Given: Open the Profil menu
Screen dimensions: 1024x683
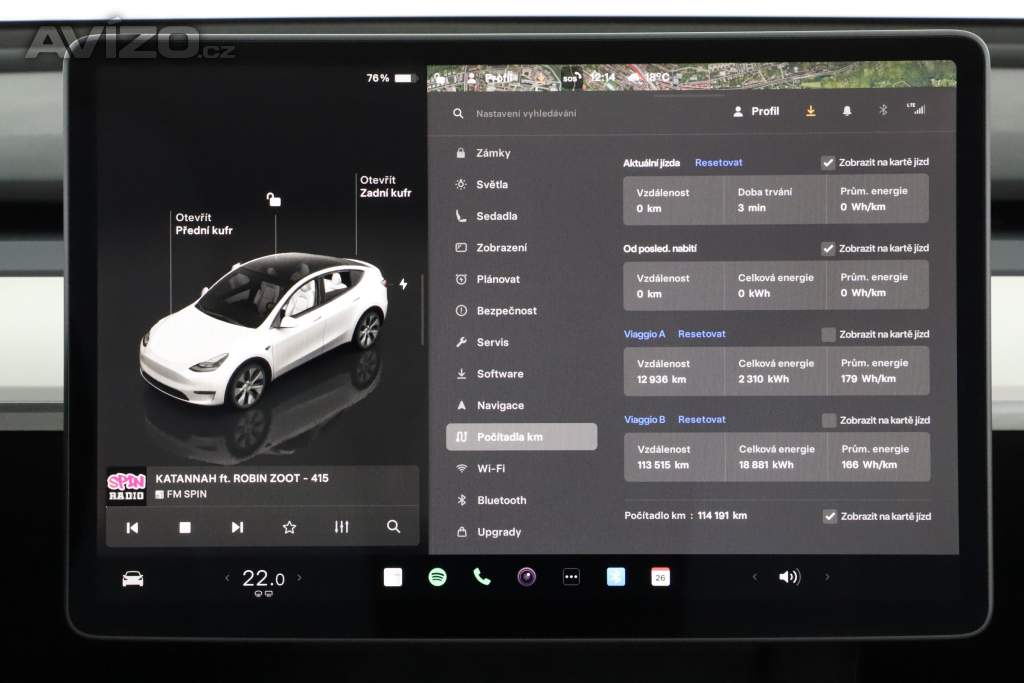Looking at the screenshot, I should [756, 112].
